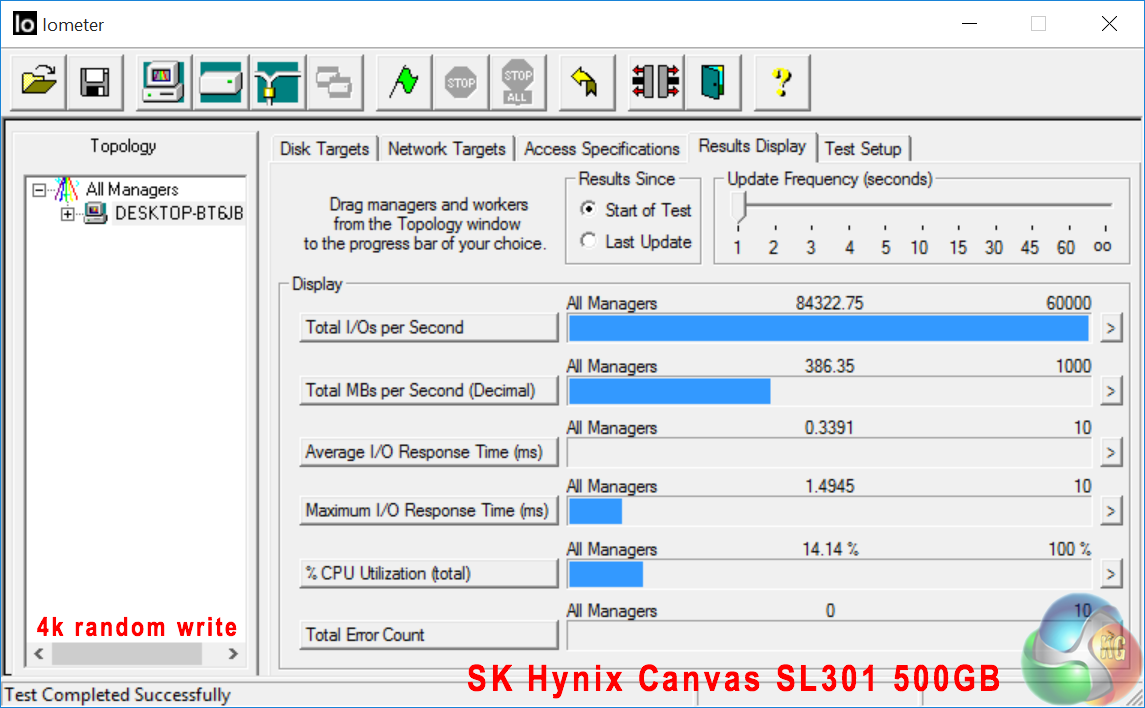Viewport: 1145px width, 708px height.
Task: Exit Iometer using the door icon
Action: 713,82
